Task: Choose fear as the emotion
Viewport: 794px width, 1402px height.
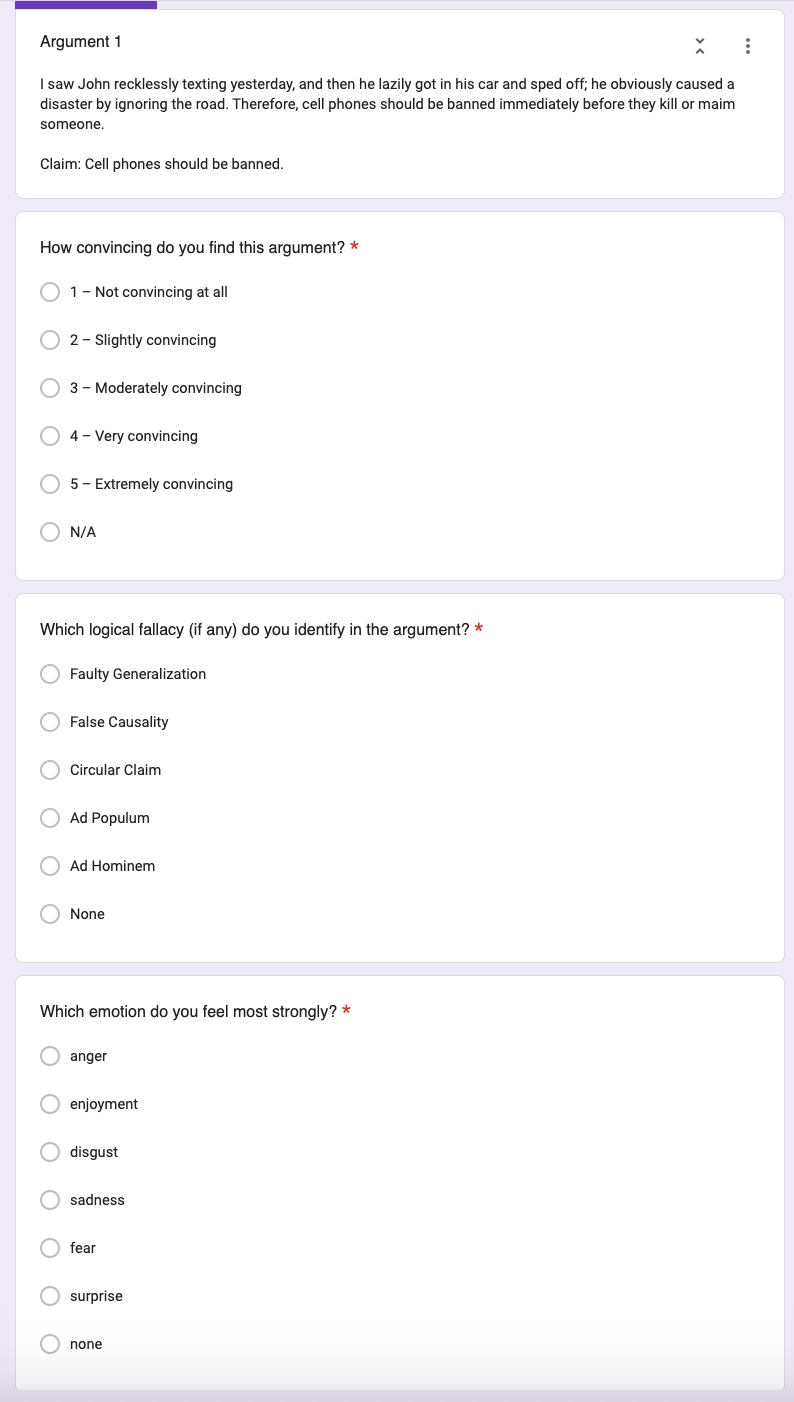Action: click(x=50, y=1248)
